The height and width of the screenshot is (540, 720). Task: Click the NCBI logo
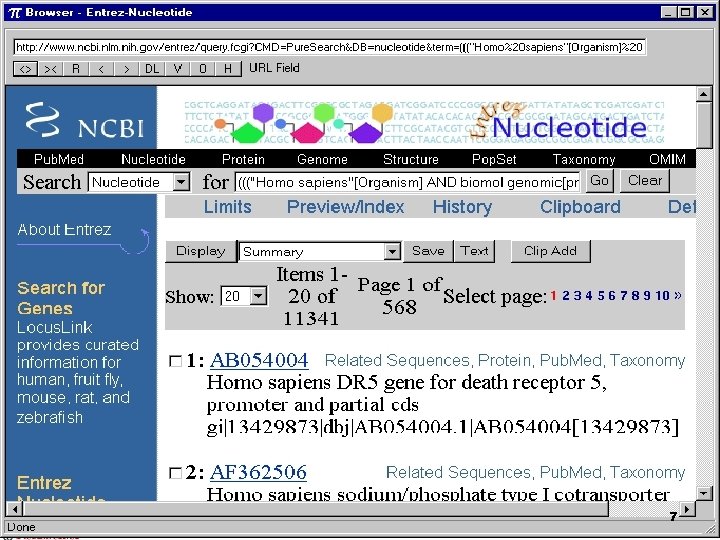pos(84,120)
